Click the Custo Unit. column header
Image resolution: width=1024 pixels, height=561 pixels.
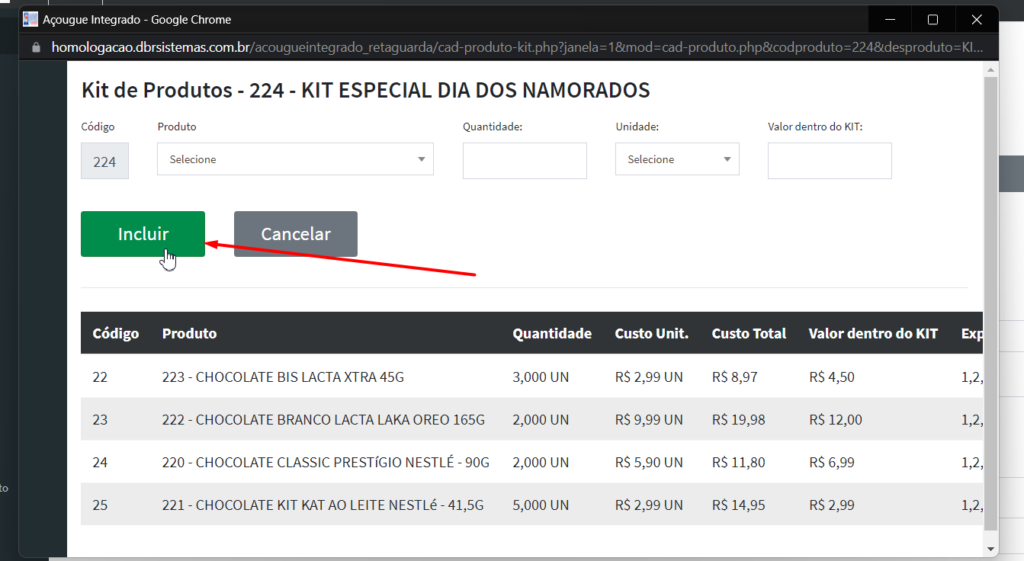[651, 333]
